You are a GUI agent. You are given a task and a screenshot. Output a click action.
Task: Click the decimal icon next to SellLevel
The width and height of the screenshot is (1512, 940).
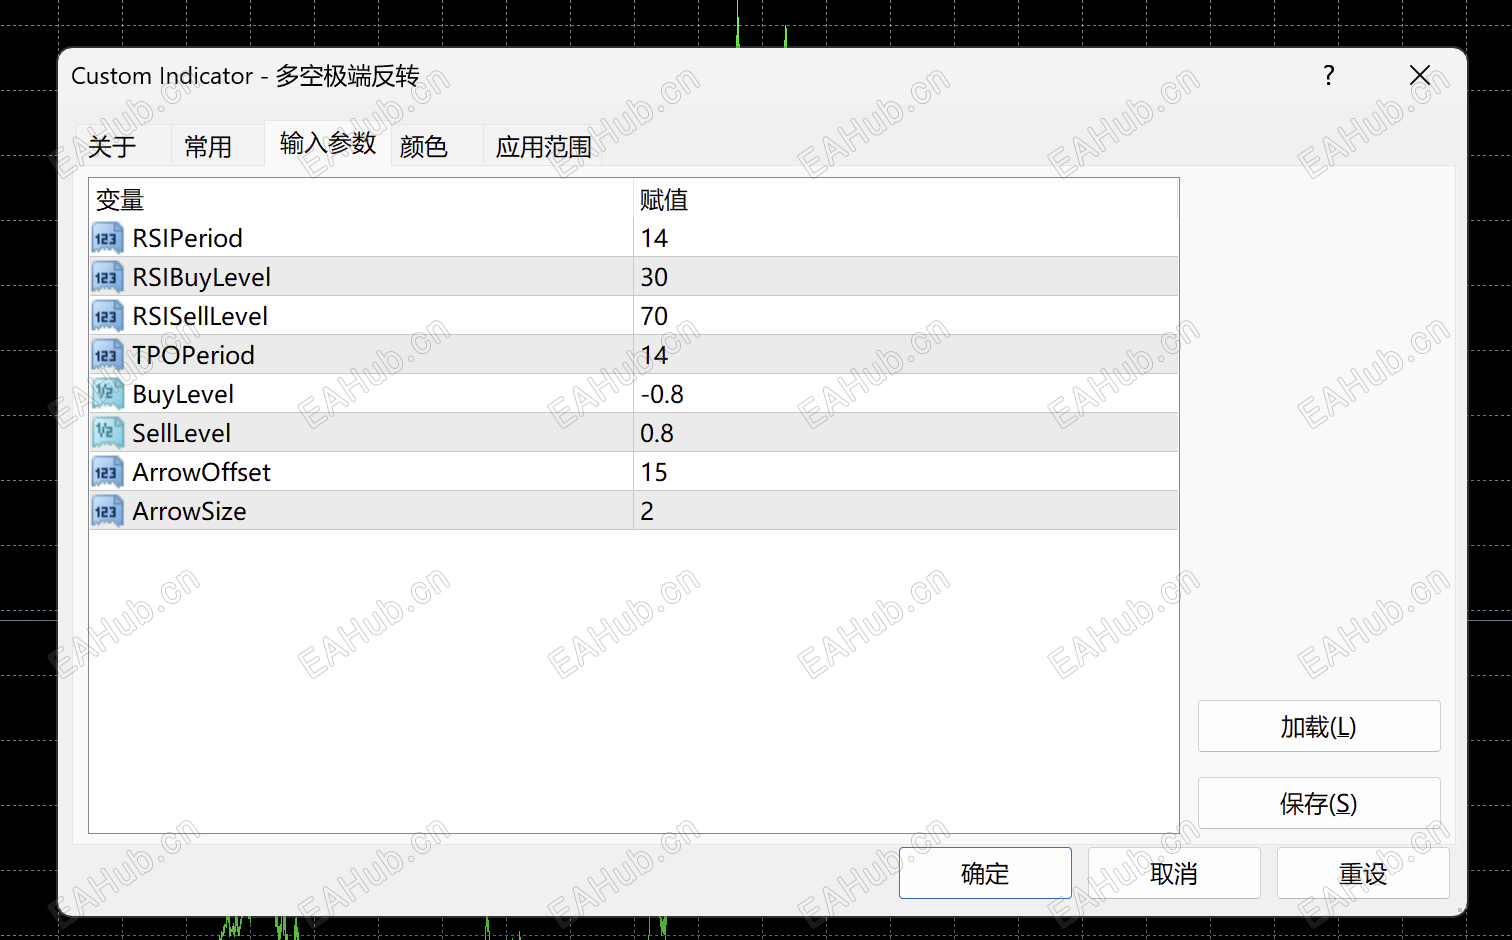pyautogui.click(x=106, y=432)
